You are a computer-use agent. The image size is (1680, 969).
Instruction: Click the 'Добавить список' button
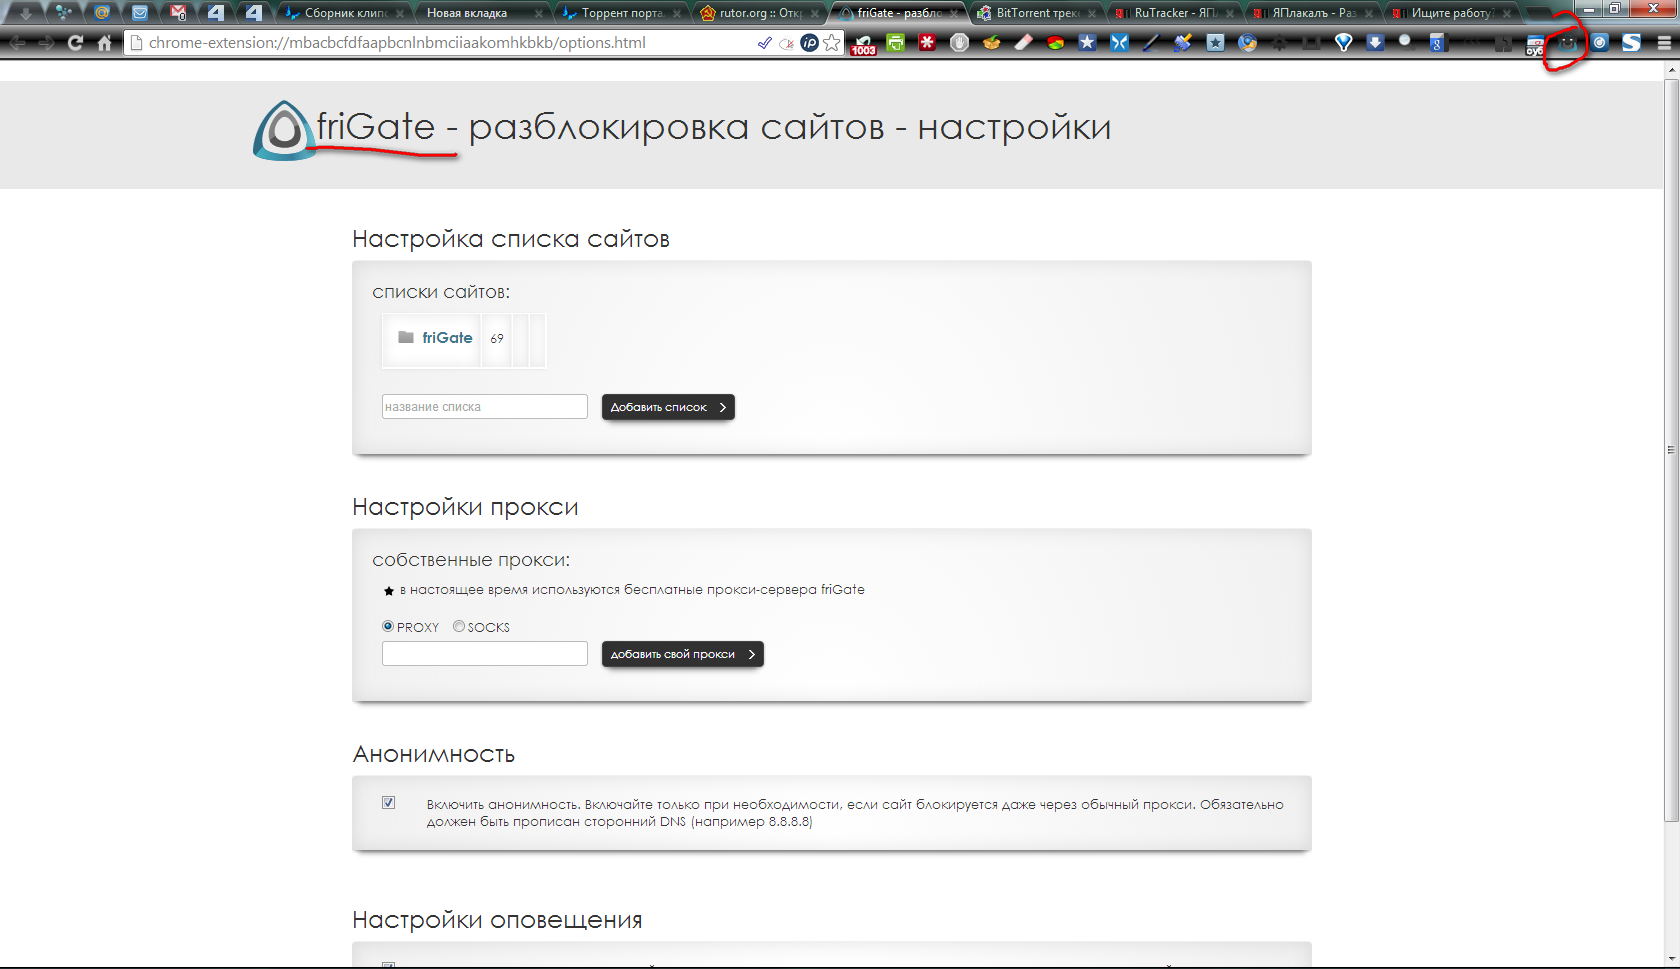pos(668,407)
